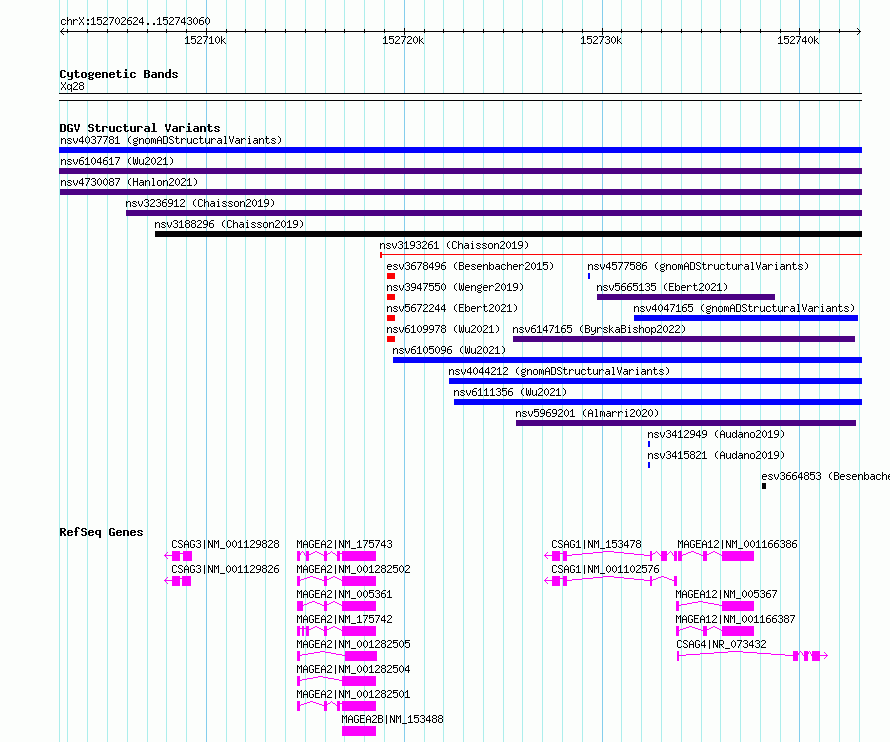Open nsv6109978 (Wu2021) variant label
The height and width of the screenshot is (742, 890).
(443, 329)
